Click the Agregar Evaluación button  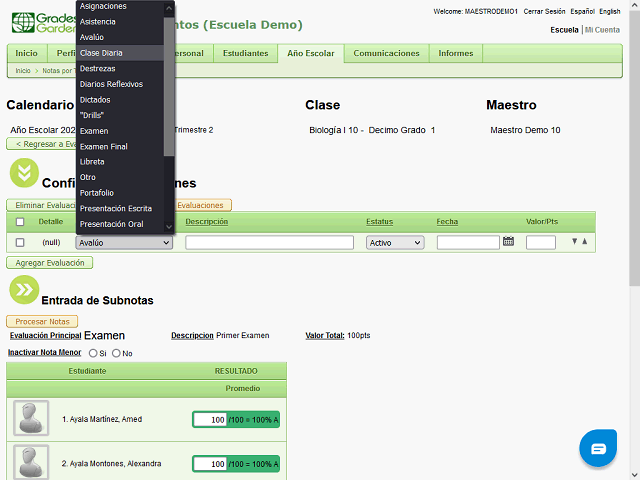49,262
